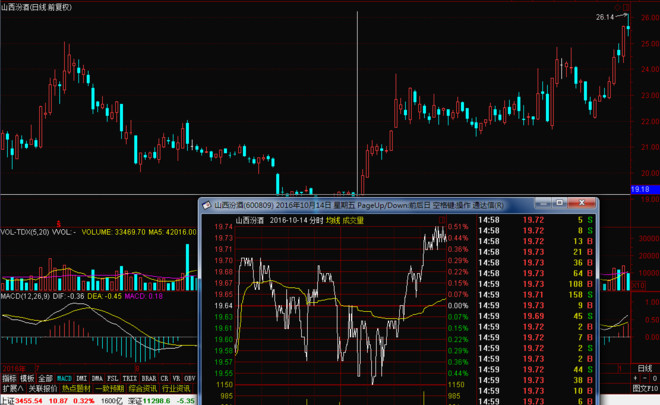Screen dimensions: 660x405
Task: Select the CR indicator tab
Action: click(x=165, y=378)
